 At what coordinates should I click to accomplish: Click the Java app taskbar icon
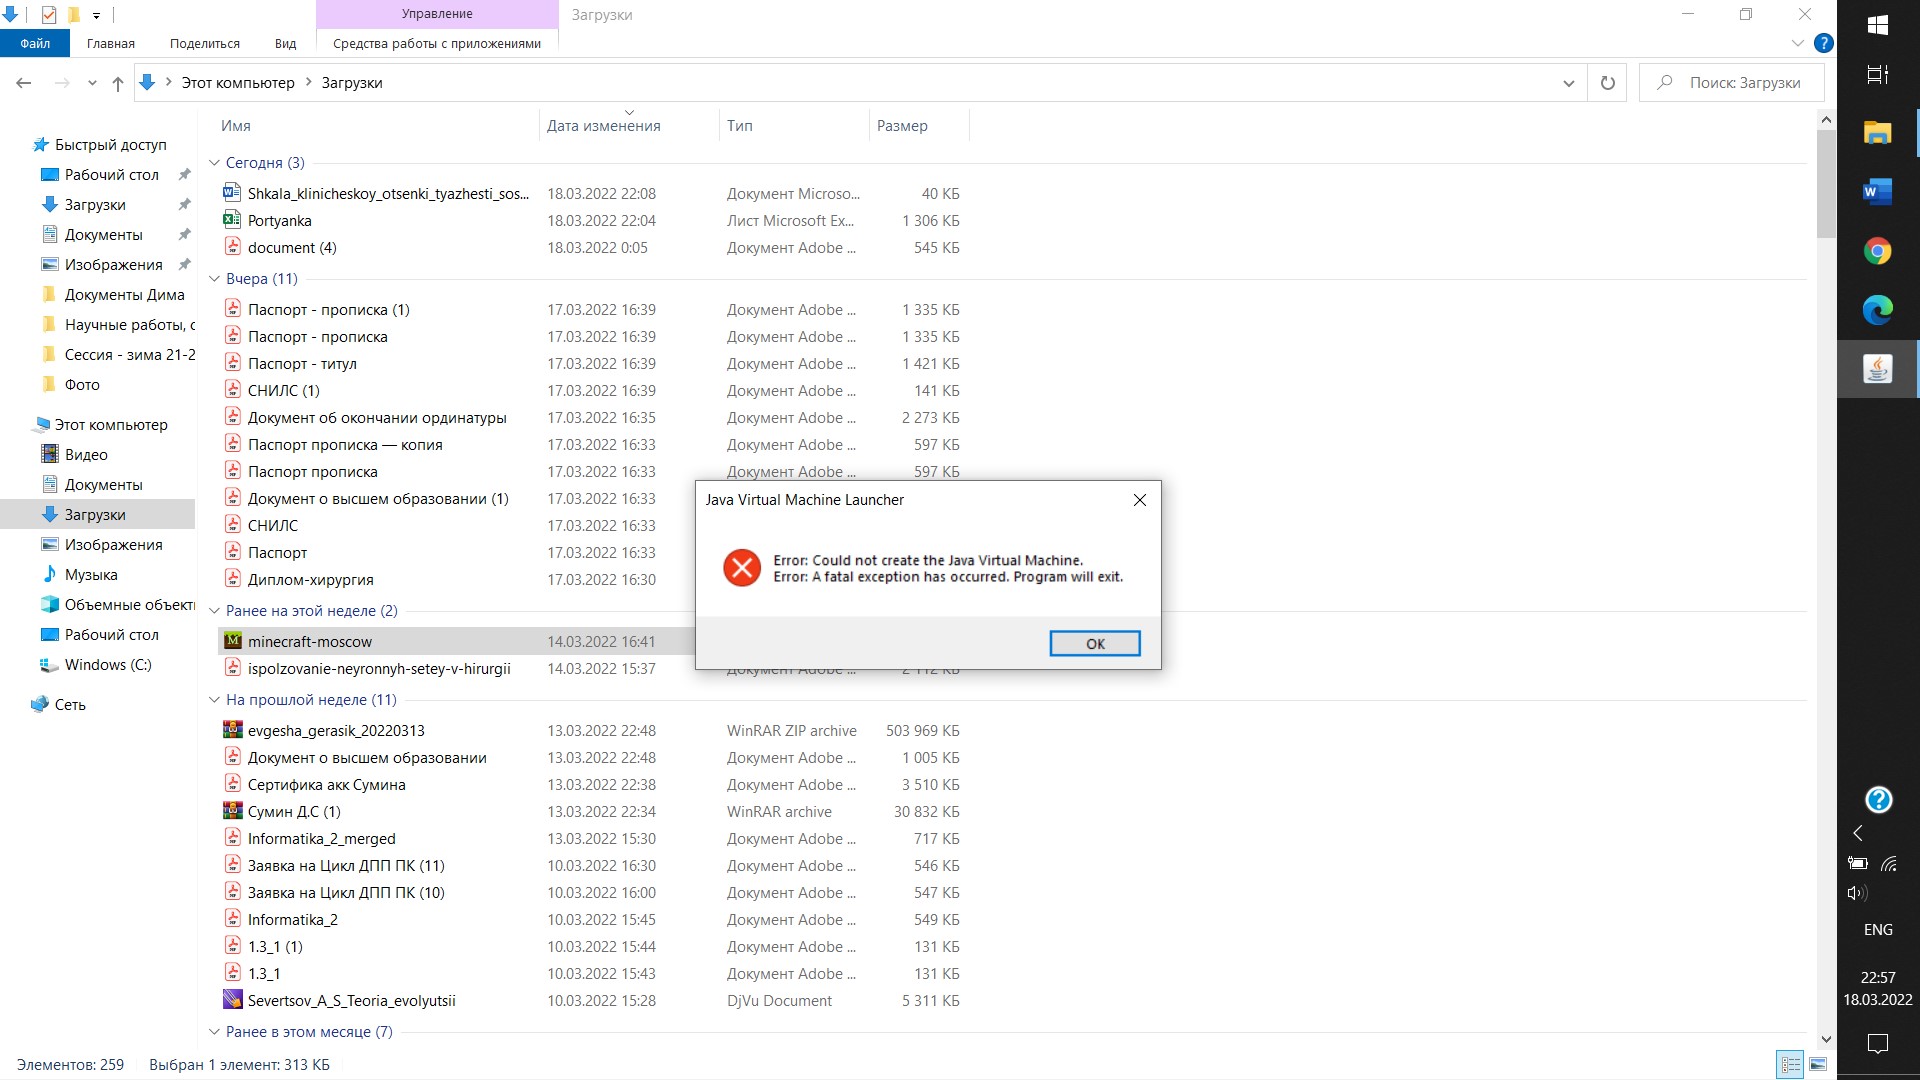1877,369
